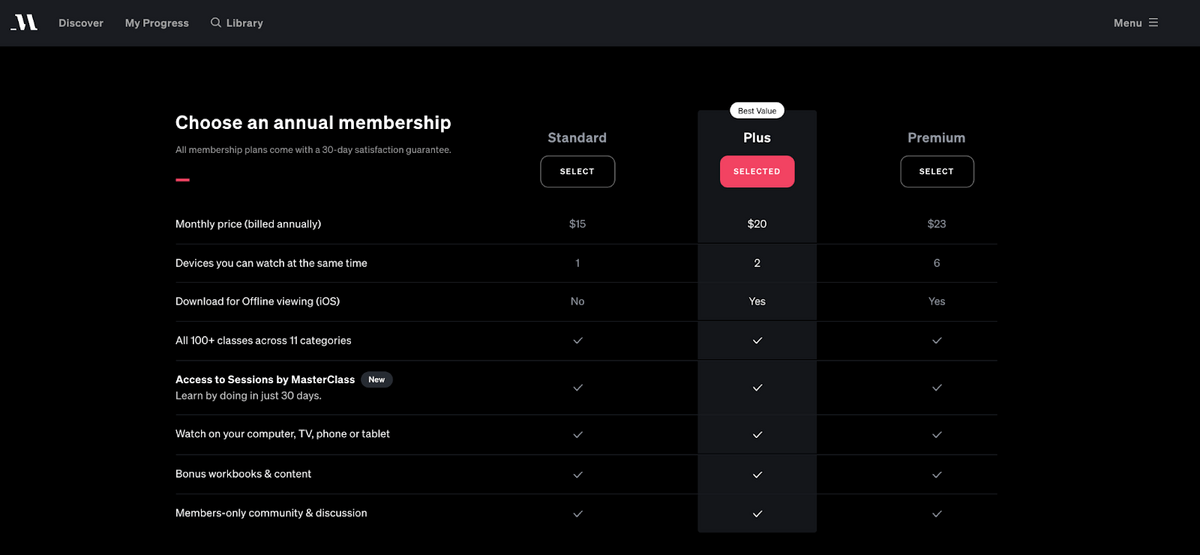This screenshot has height=555, width=1200.
Task: Click the MasterClass logo icon
Action: (x=24, y=22)
